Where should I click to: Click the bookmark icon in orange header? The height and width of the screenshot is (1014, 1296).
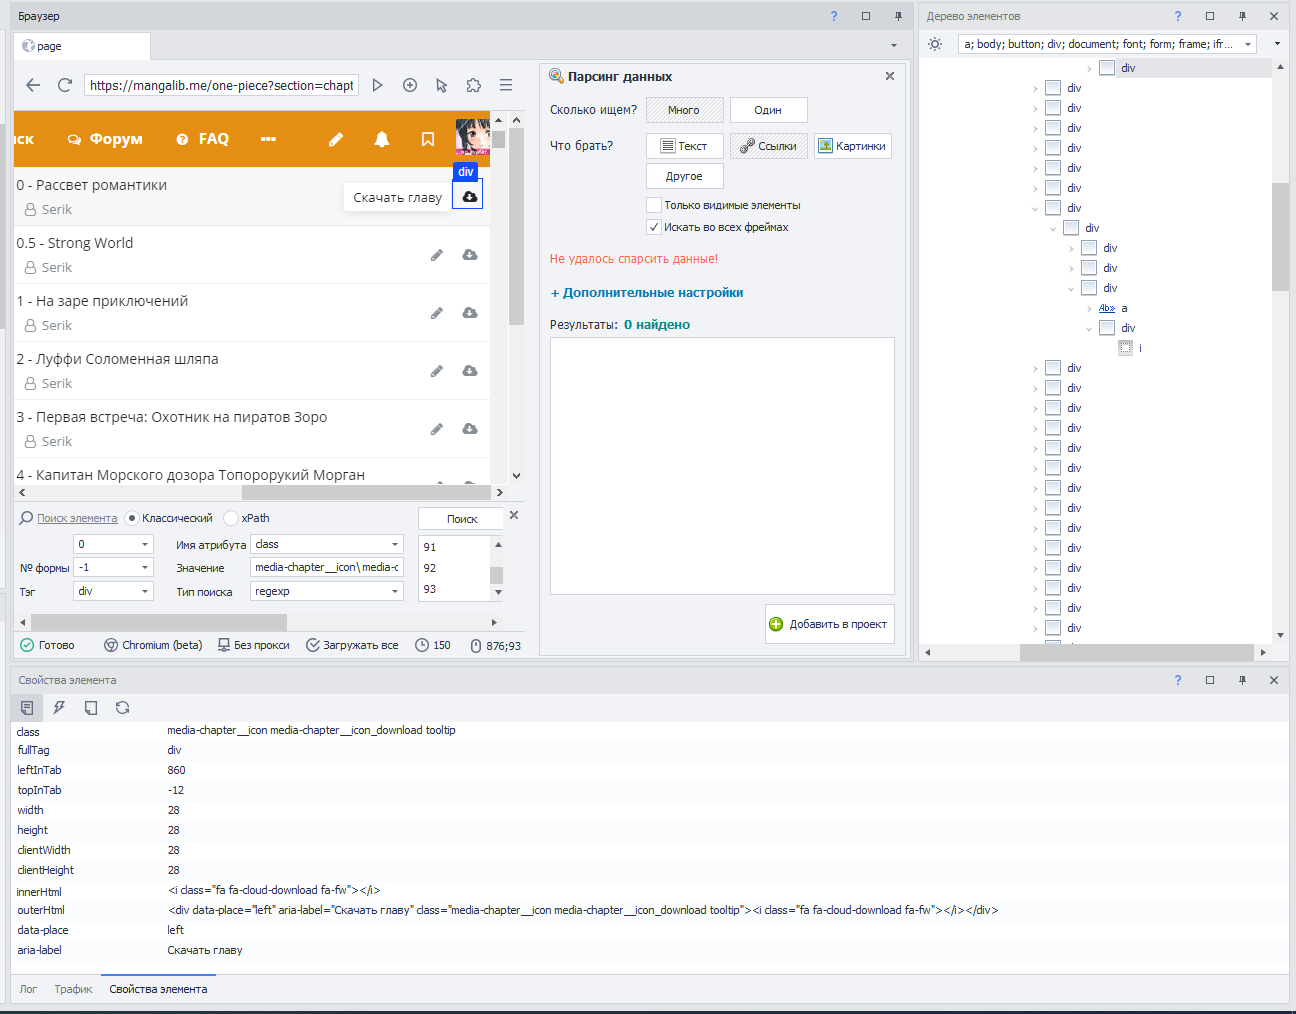(x=428, y=139)
